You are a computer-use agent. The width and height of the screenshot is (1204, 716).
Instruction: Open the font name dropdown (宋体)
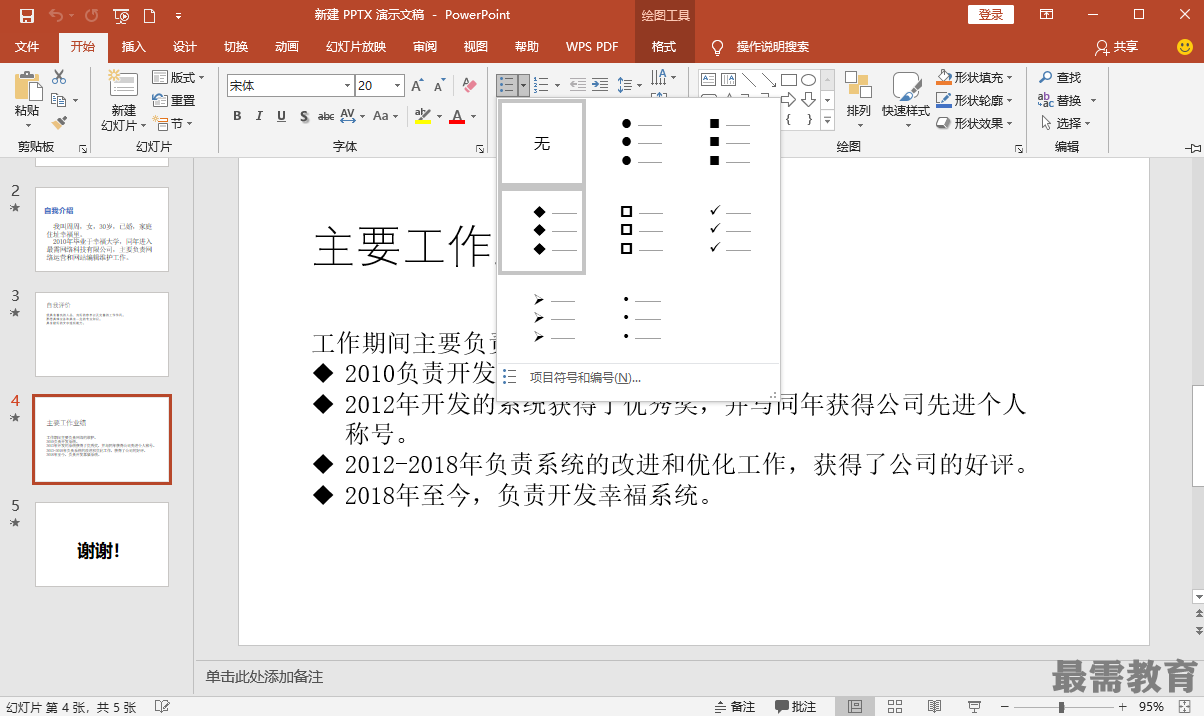[347, 86]
